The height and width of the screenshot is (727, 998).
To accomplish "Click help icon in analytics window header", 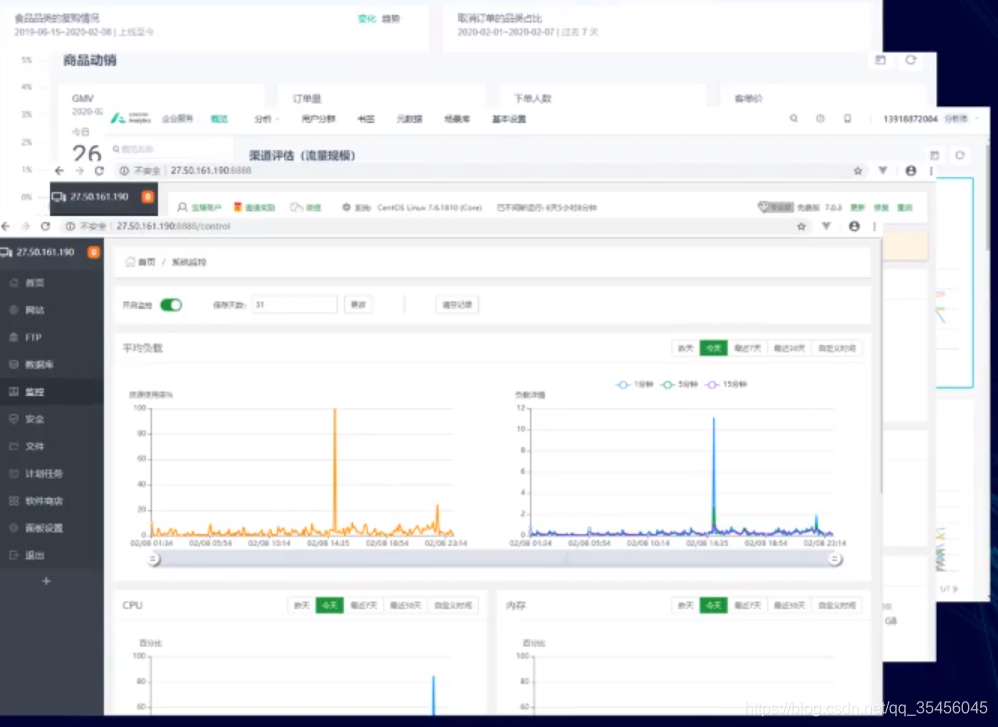I will coord(820,118).
